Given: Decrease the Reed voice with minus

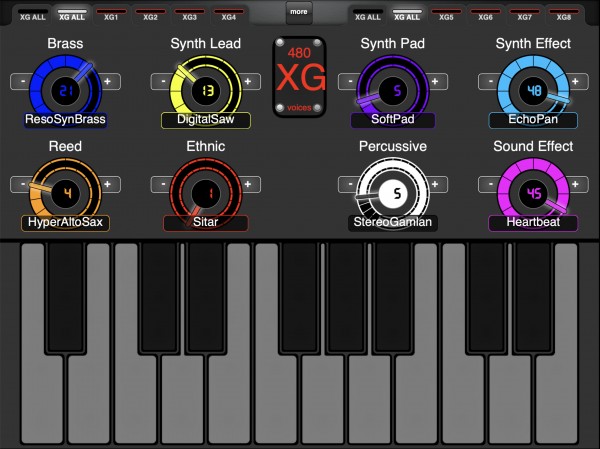Looking at the screenshot, I should (x=23, y=184).
